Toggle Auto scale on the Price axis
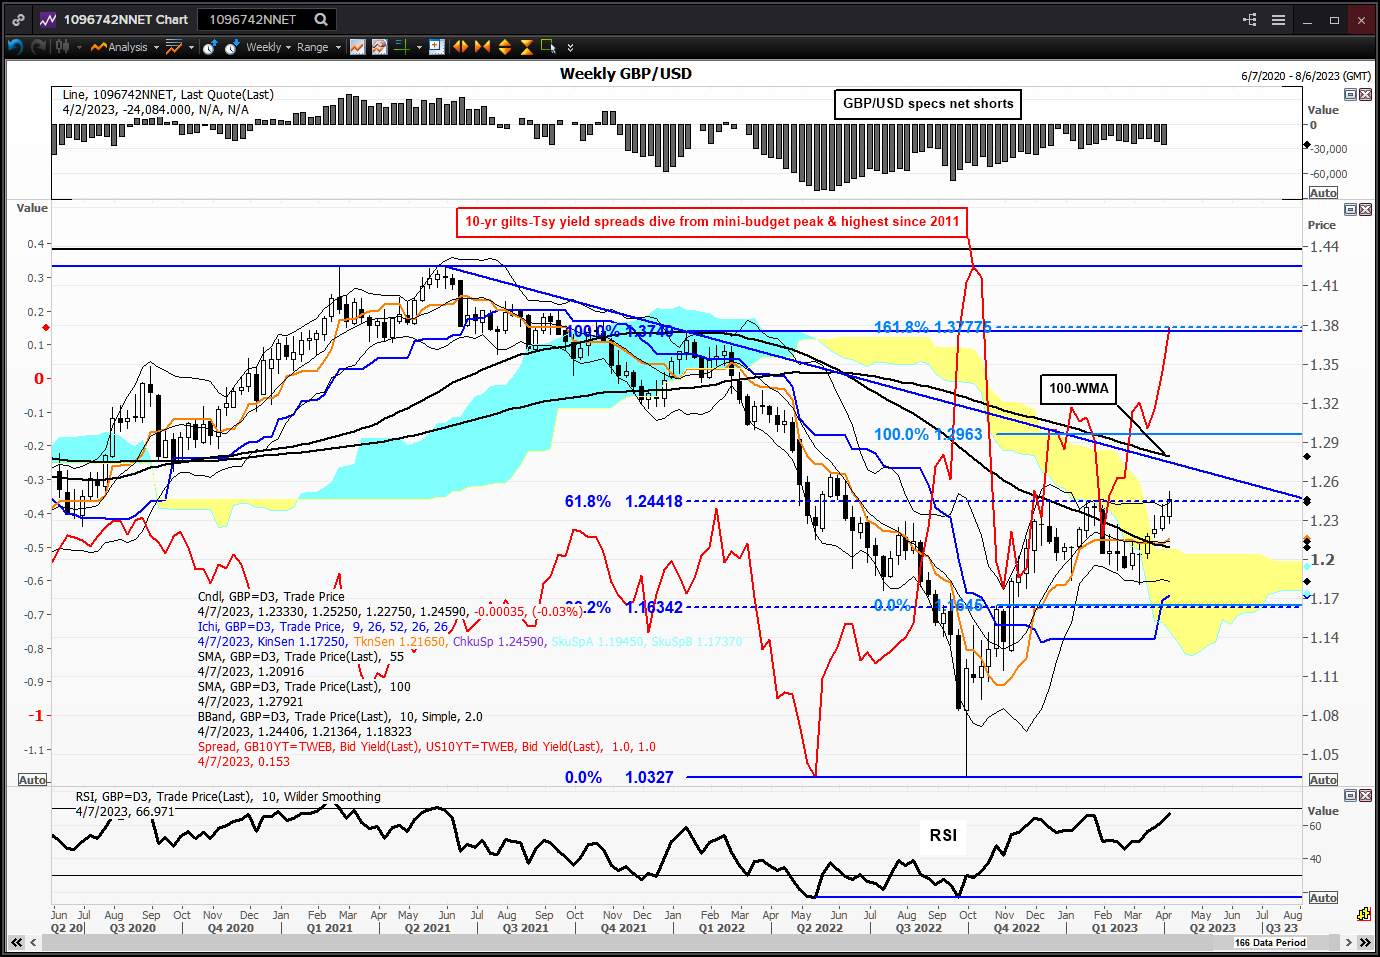Viewport: 1380px width, 957px height. pyautogui.click(x=1322, y=780)
